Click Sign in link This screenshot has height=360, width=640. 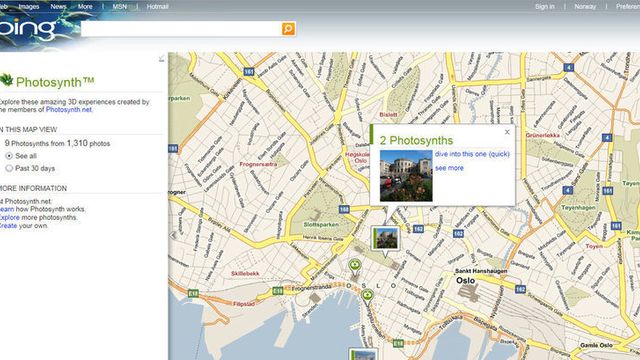point(544,7)
